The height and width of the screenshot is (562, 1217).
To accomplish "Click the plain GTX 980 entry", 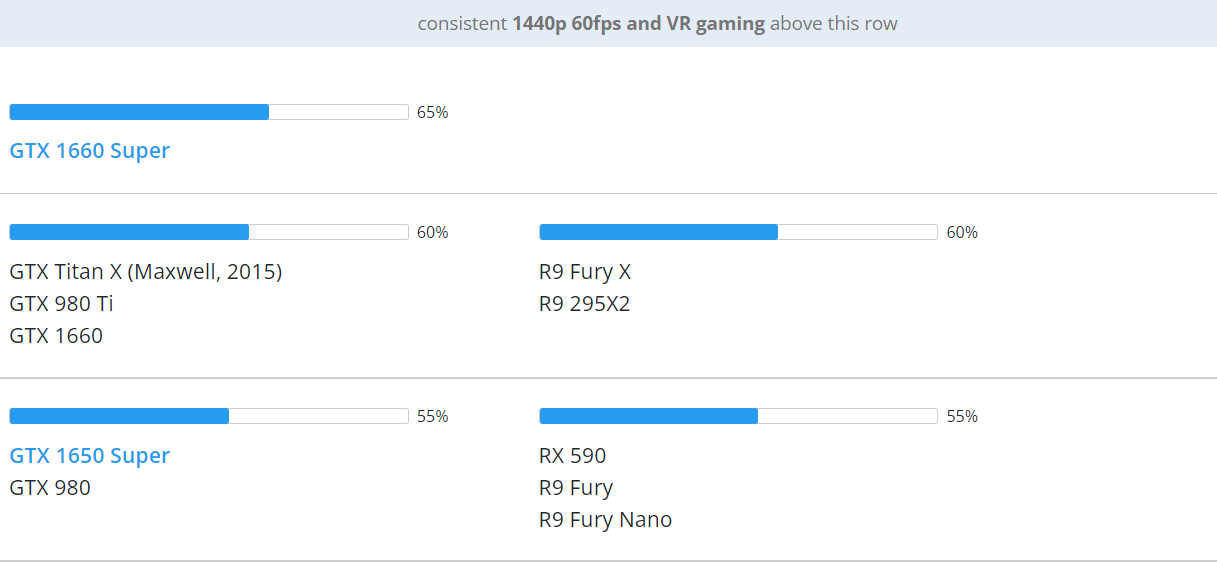I will click(50, 488).
